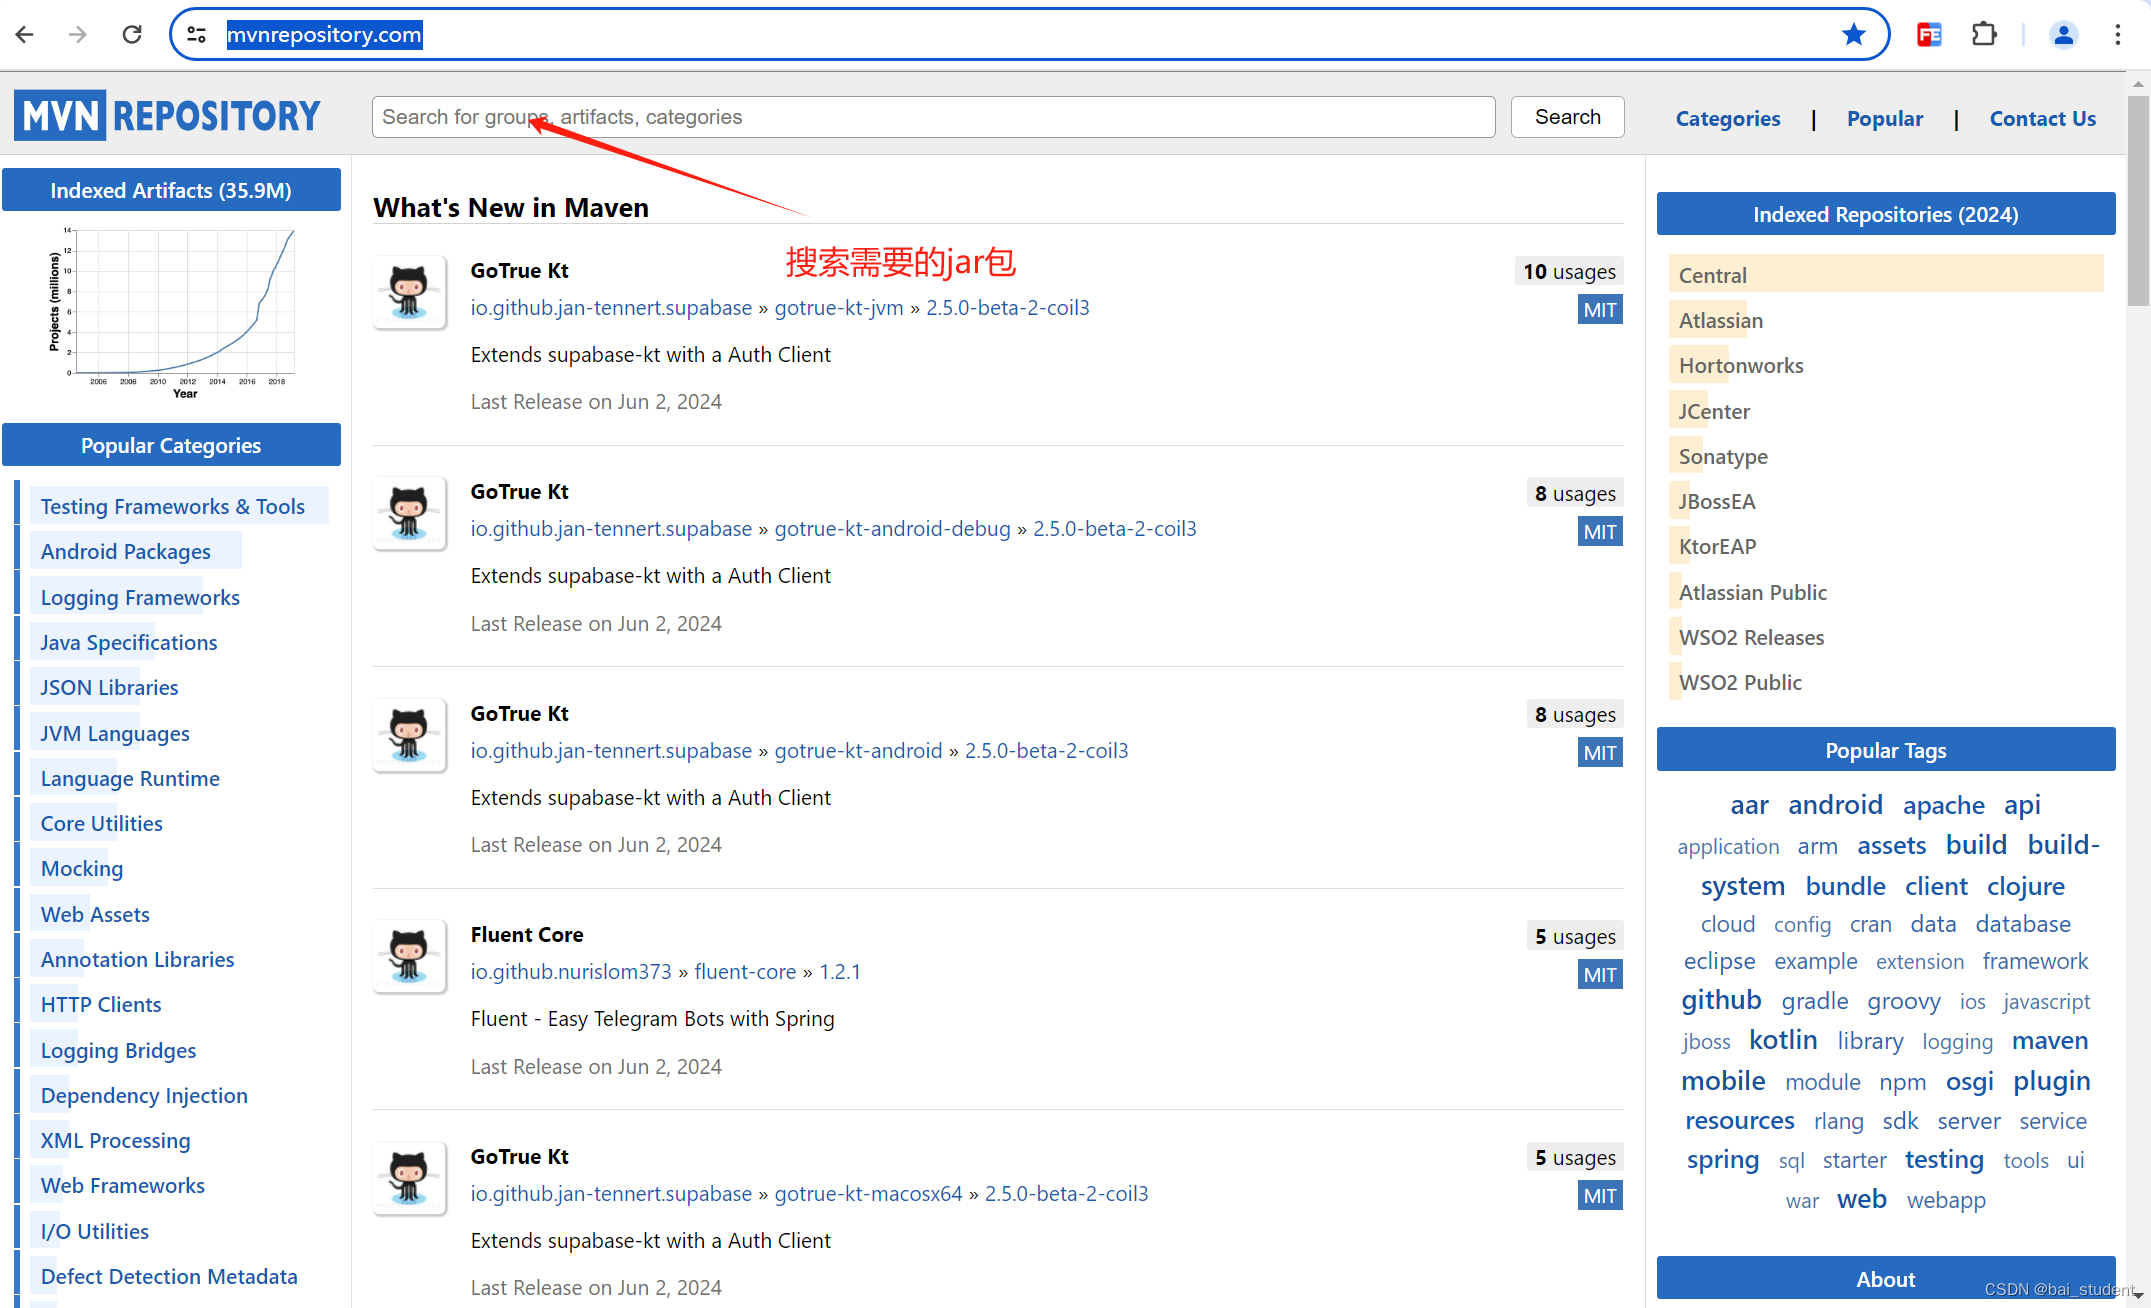Go to Contact Us page
This screenshot has width=2151, height=1308.
tap(2042, 118)
